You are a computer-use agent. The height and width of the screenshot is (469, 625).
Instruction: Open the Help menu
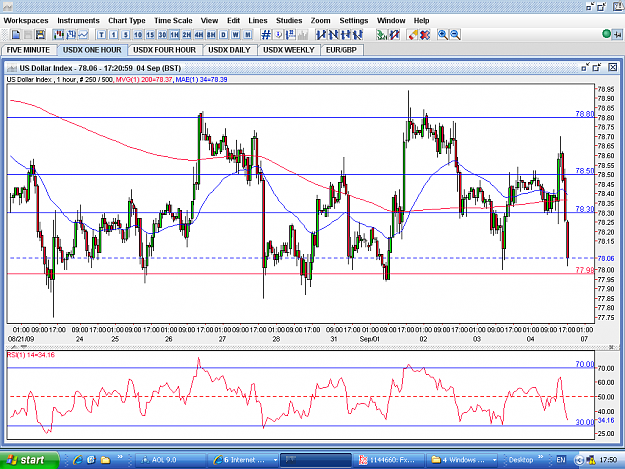tap(421, 20)
